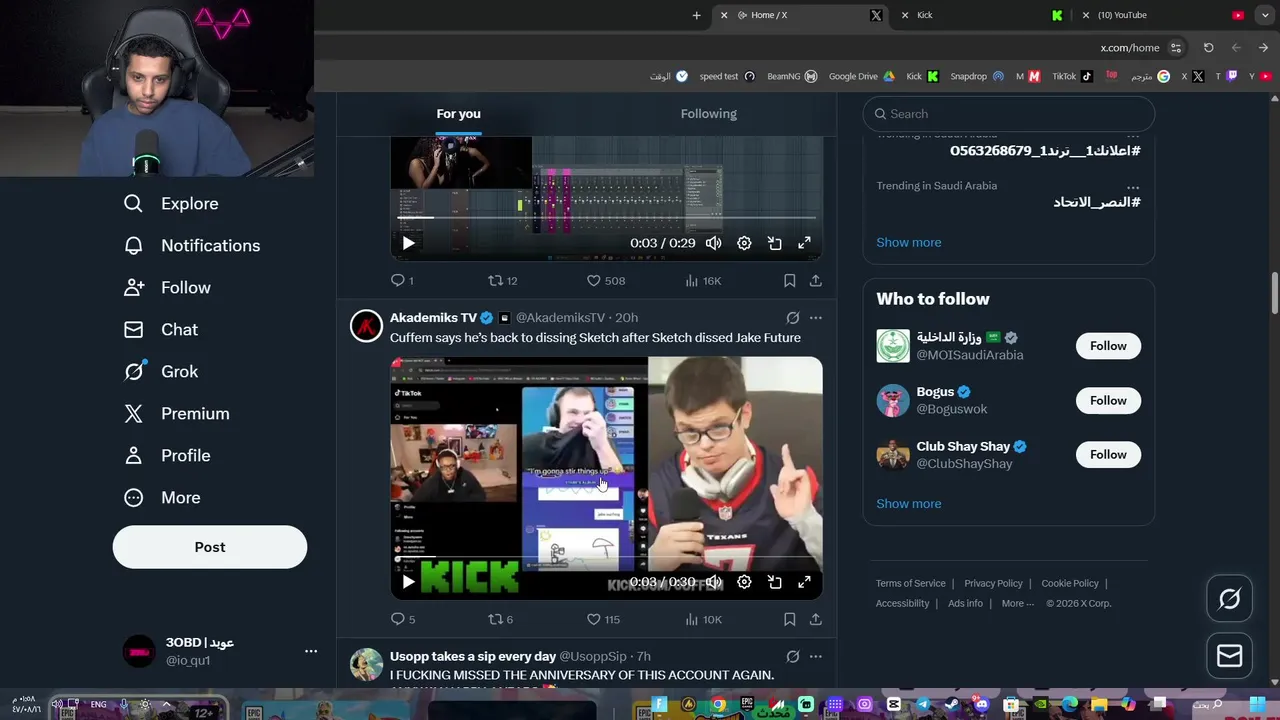Open Explore in the X sidebar
1280x720 pixels.
click(171, 203)
